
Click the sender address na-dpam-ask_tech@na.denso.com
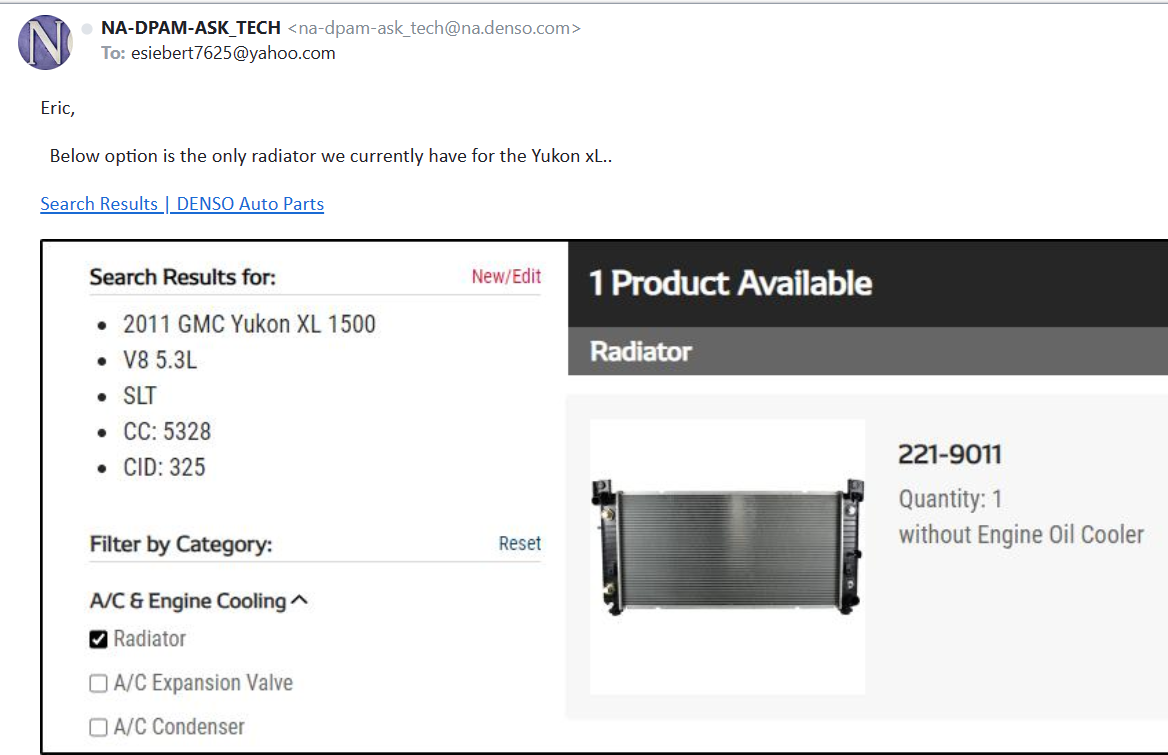point(434,28)
